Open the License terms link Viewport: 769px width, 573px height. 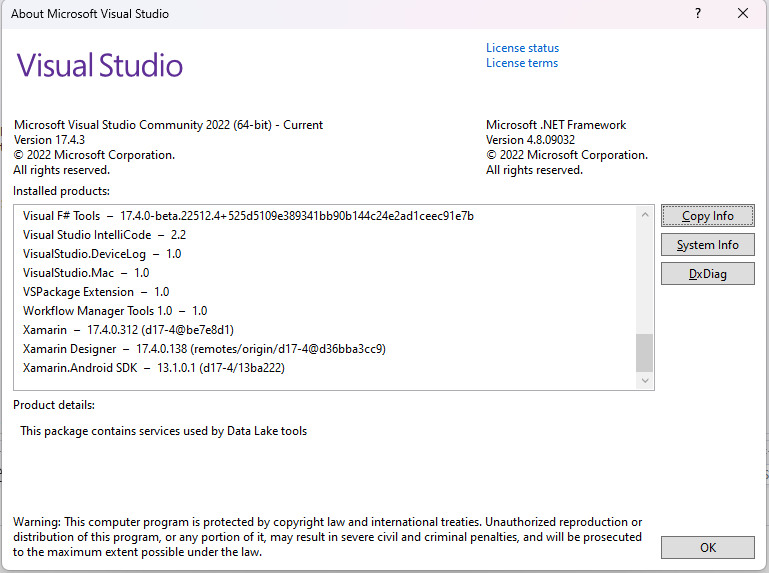[522, 63]
